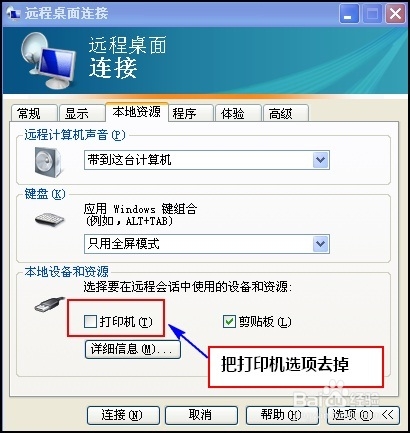The height and width of the screenshot is (433, 410).
Task: Click the USB plug icon for local devices
Action: point(49,304)
